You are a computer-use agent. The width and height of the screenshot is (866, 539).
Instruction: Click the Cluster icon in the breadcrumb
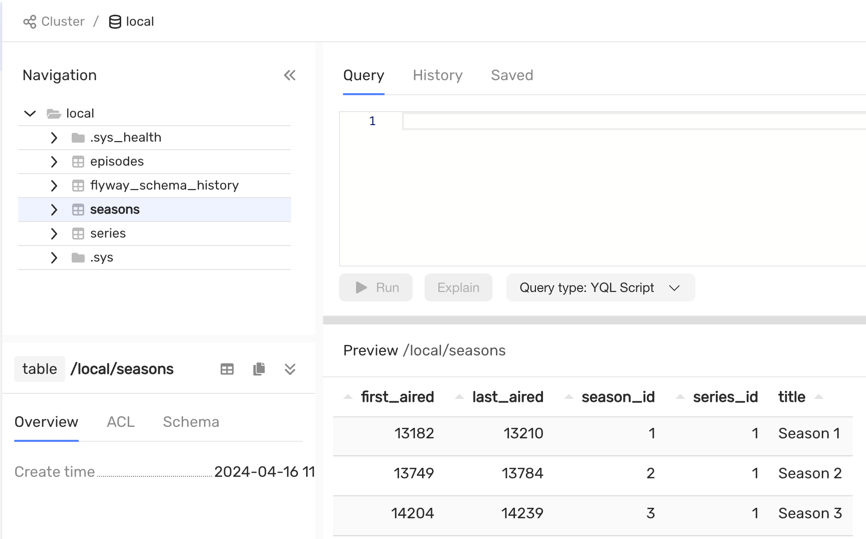point(30,21)
